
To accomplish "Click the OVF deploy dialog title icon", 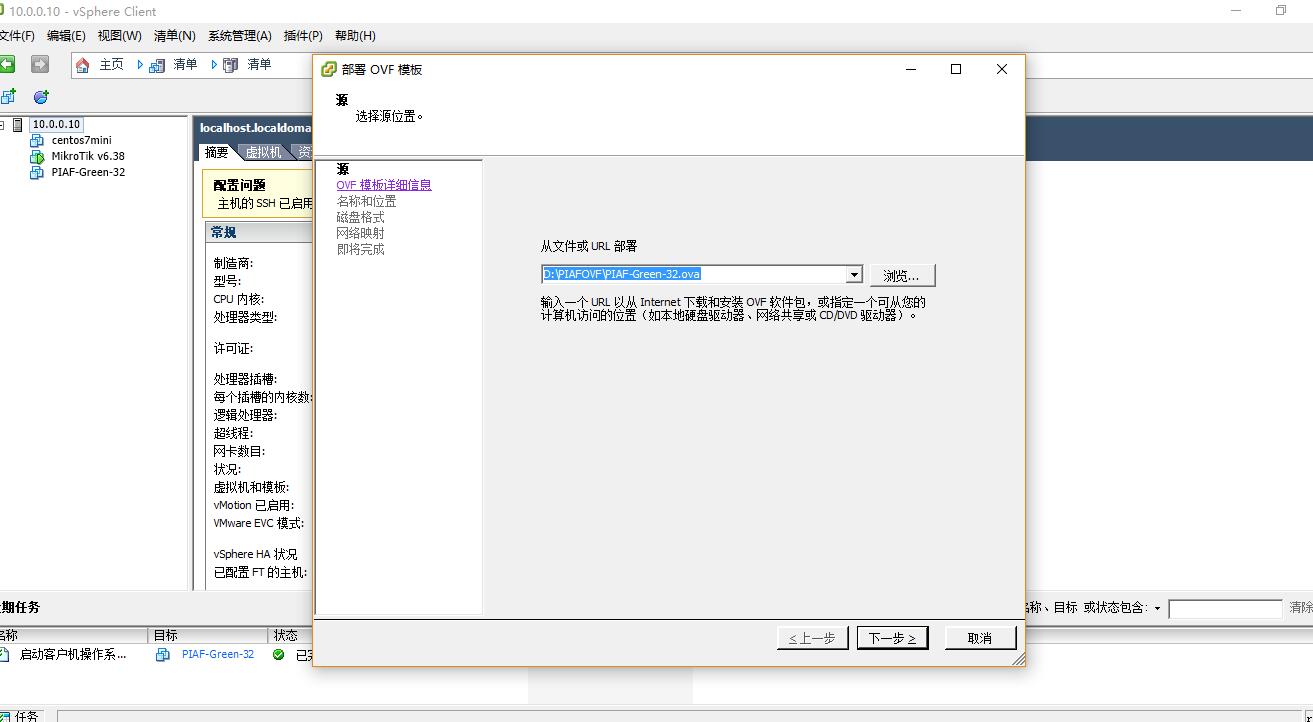I will [x=328, y=69].
